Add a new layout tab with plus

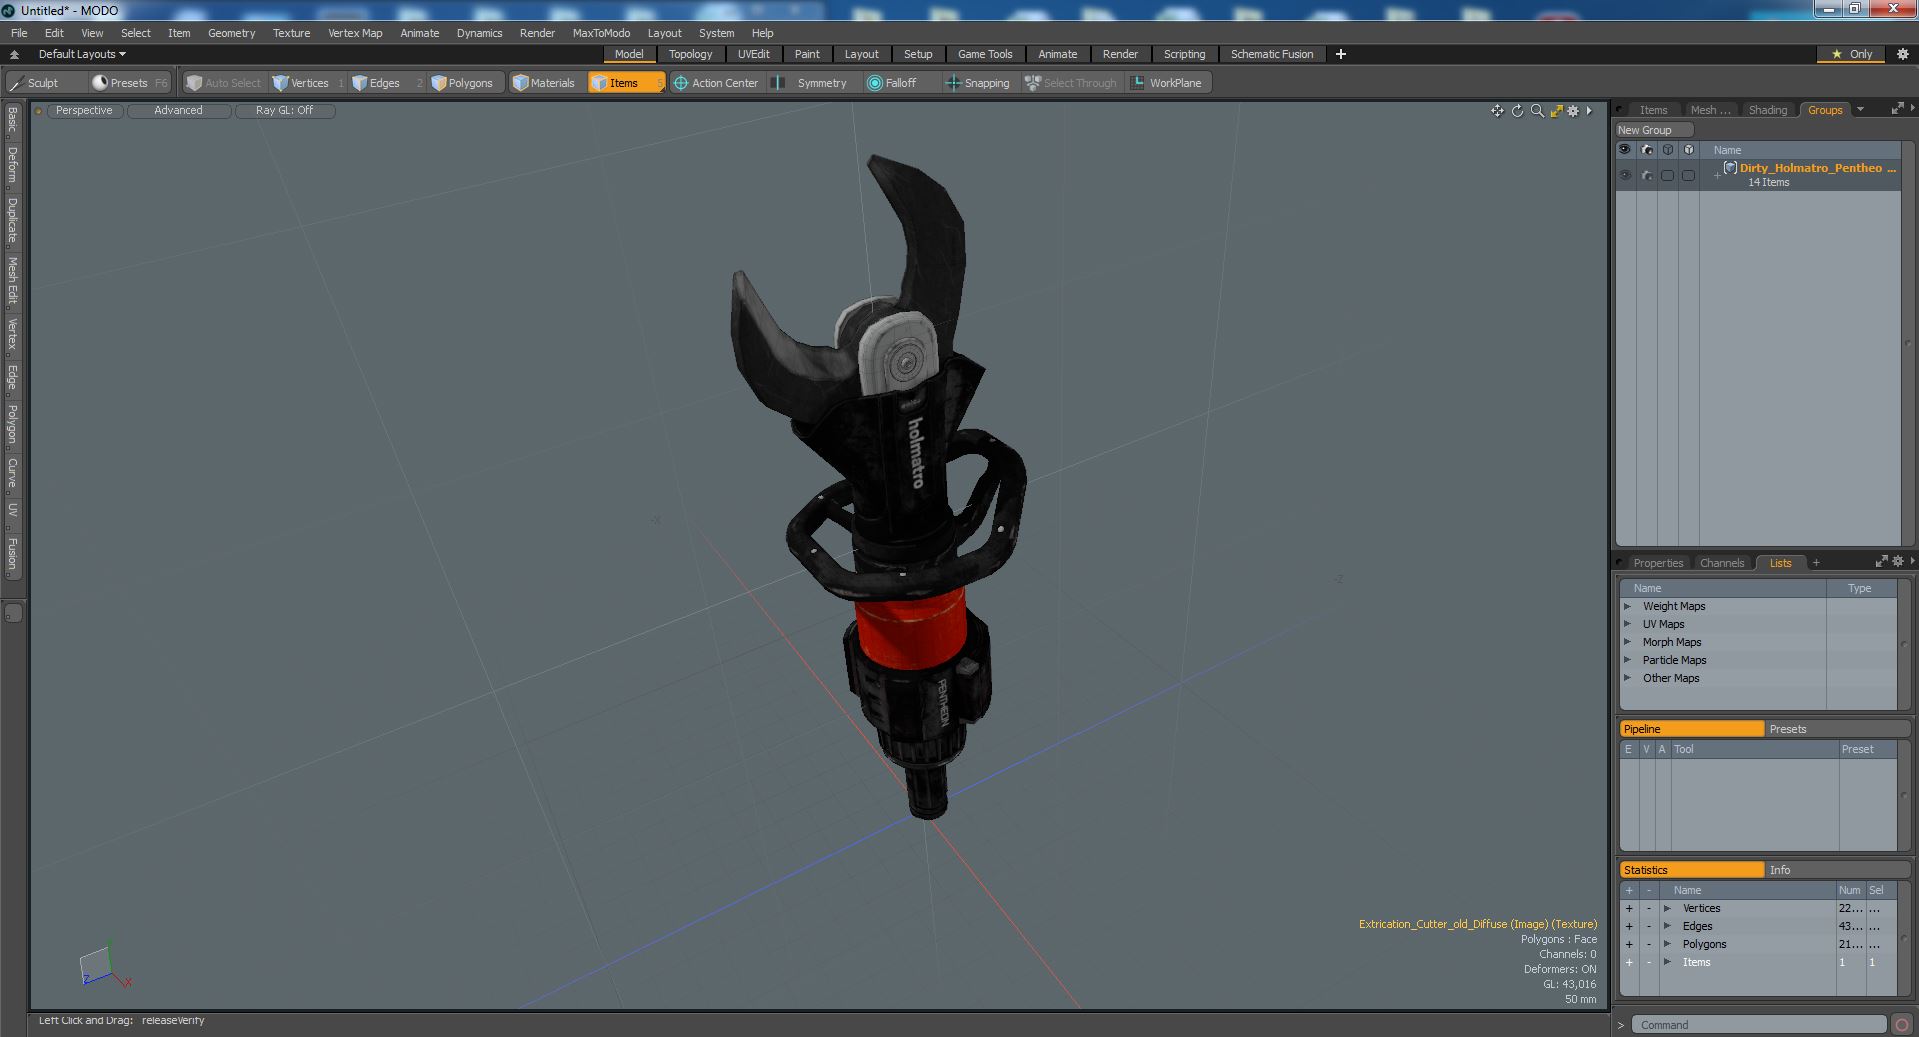point(1341,54)
